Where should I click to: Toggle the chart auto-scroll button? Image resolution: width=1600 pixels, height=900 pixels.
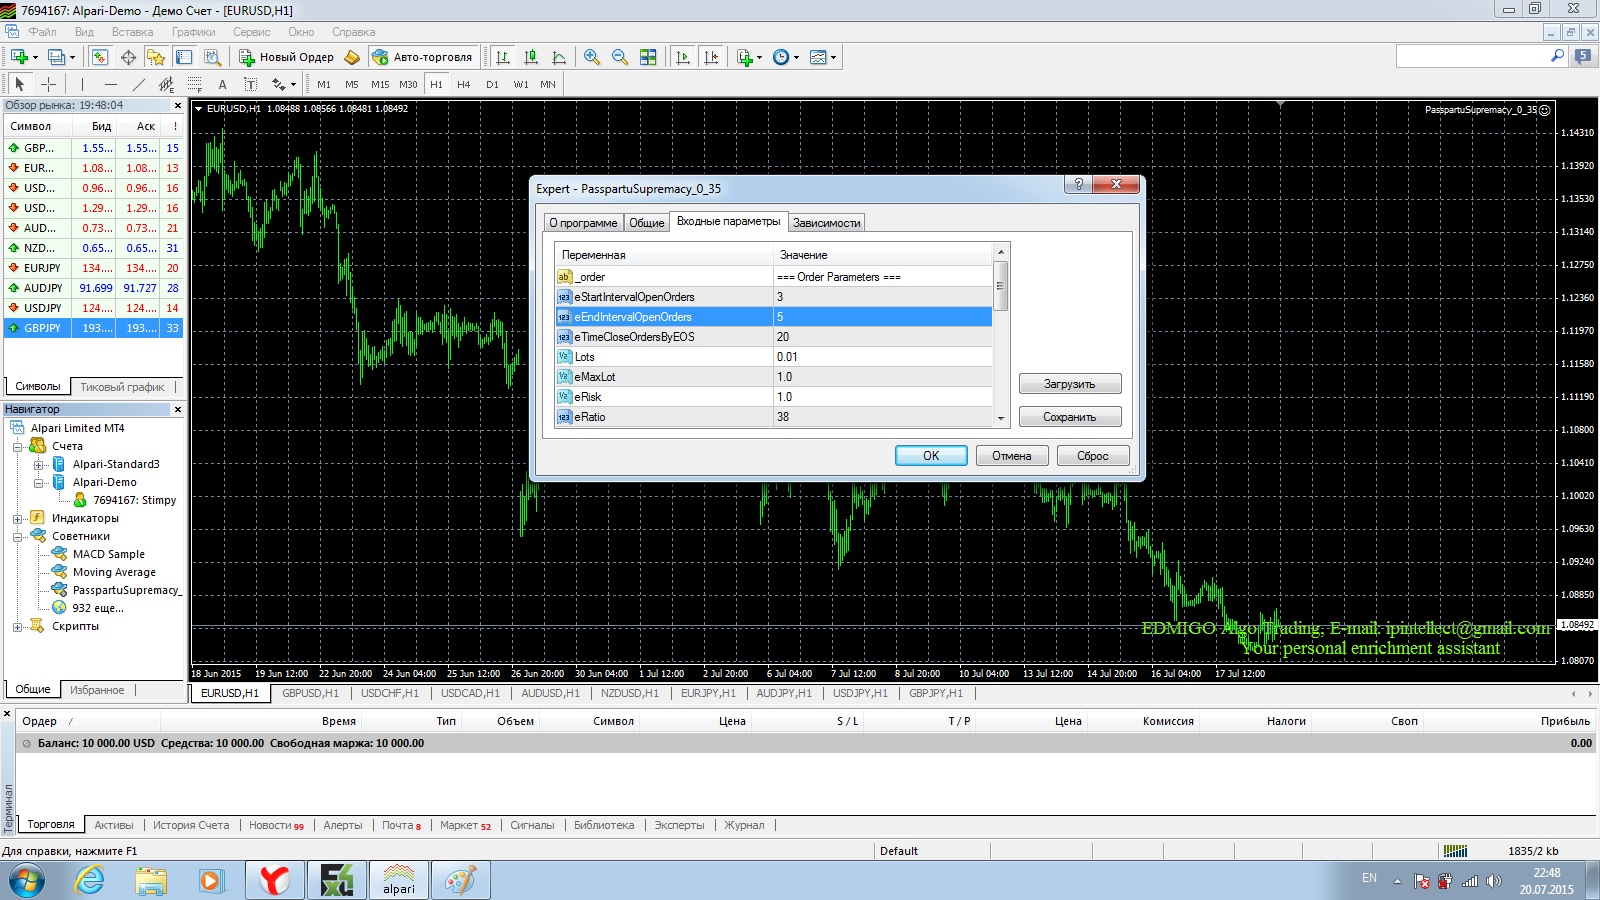pyautogui.click(x=683, y=57)
